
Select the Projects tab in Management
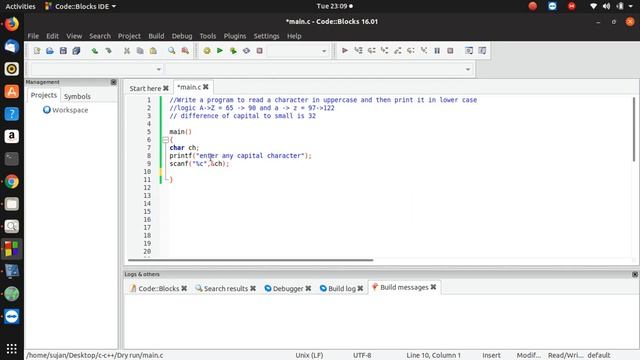[x=44, y=95]
